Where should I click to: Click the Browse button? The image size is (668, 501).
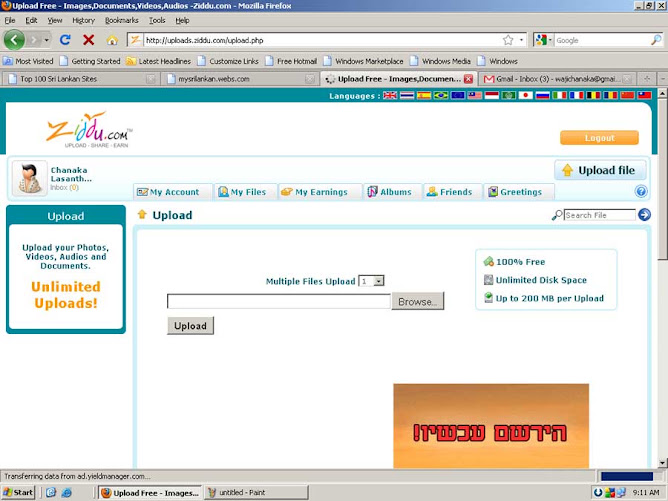point(418,301)
